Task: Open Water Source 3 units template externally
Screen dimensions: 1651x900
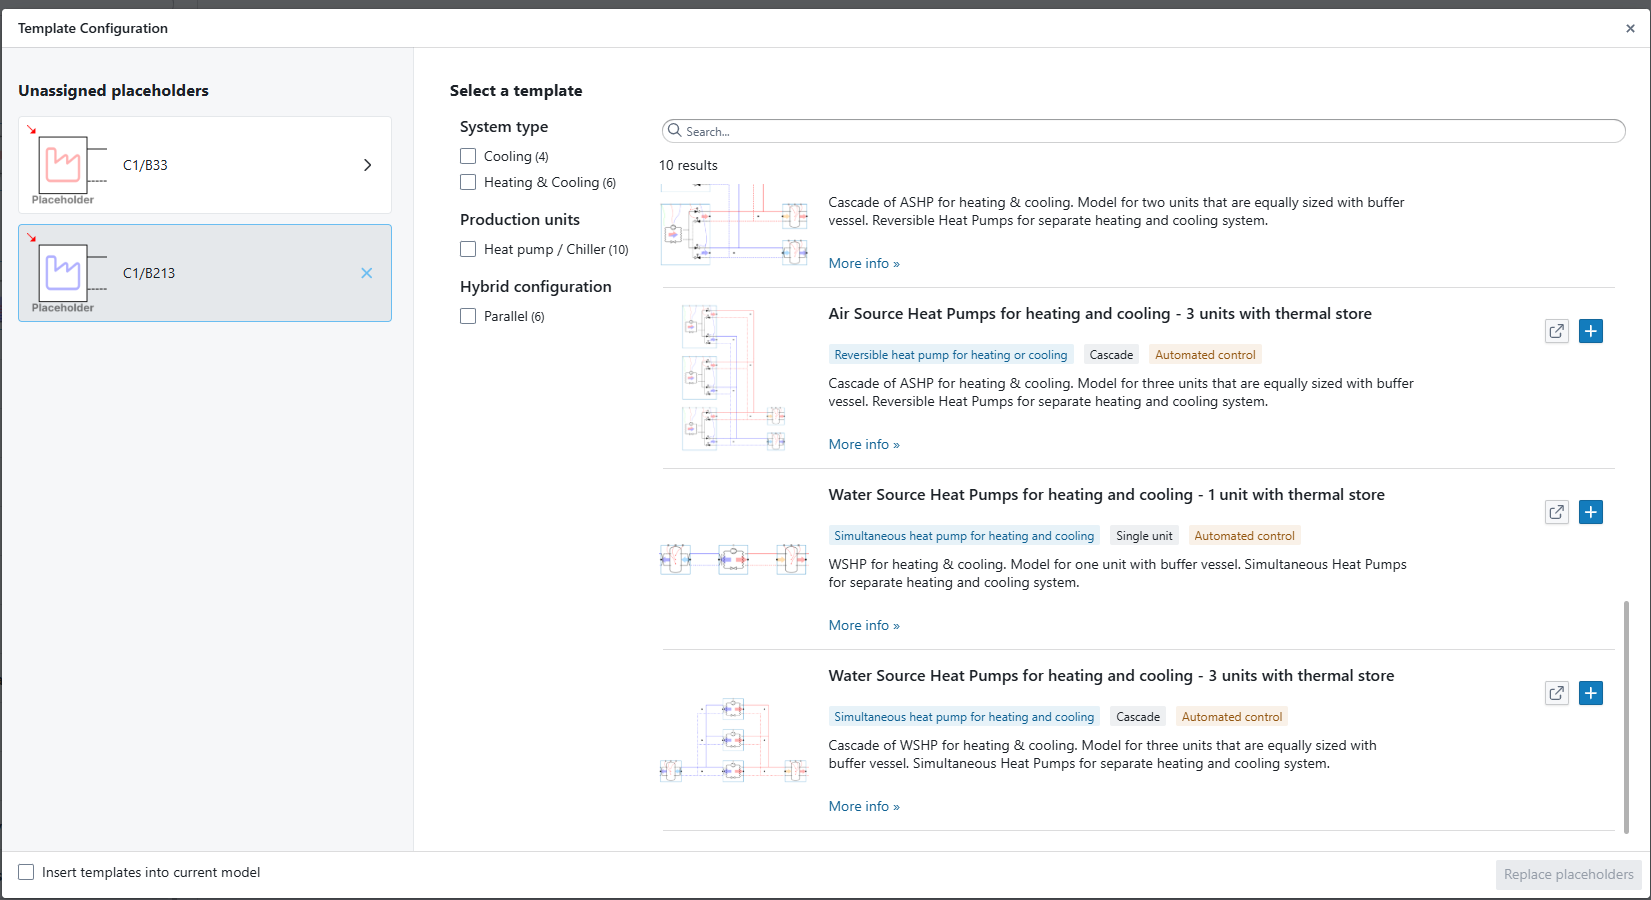Action: coord(1556,693)
